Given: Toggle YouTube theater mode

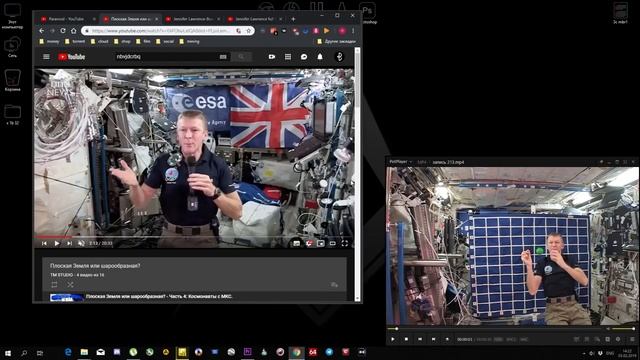Looking at the screenshot, I should click(333, 243).
